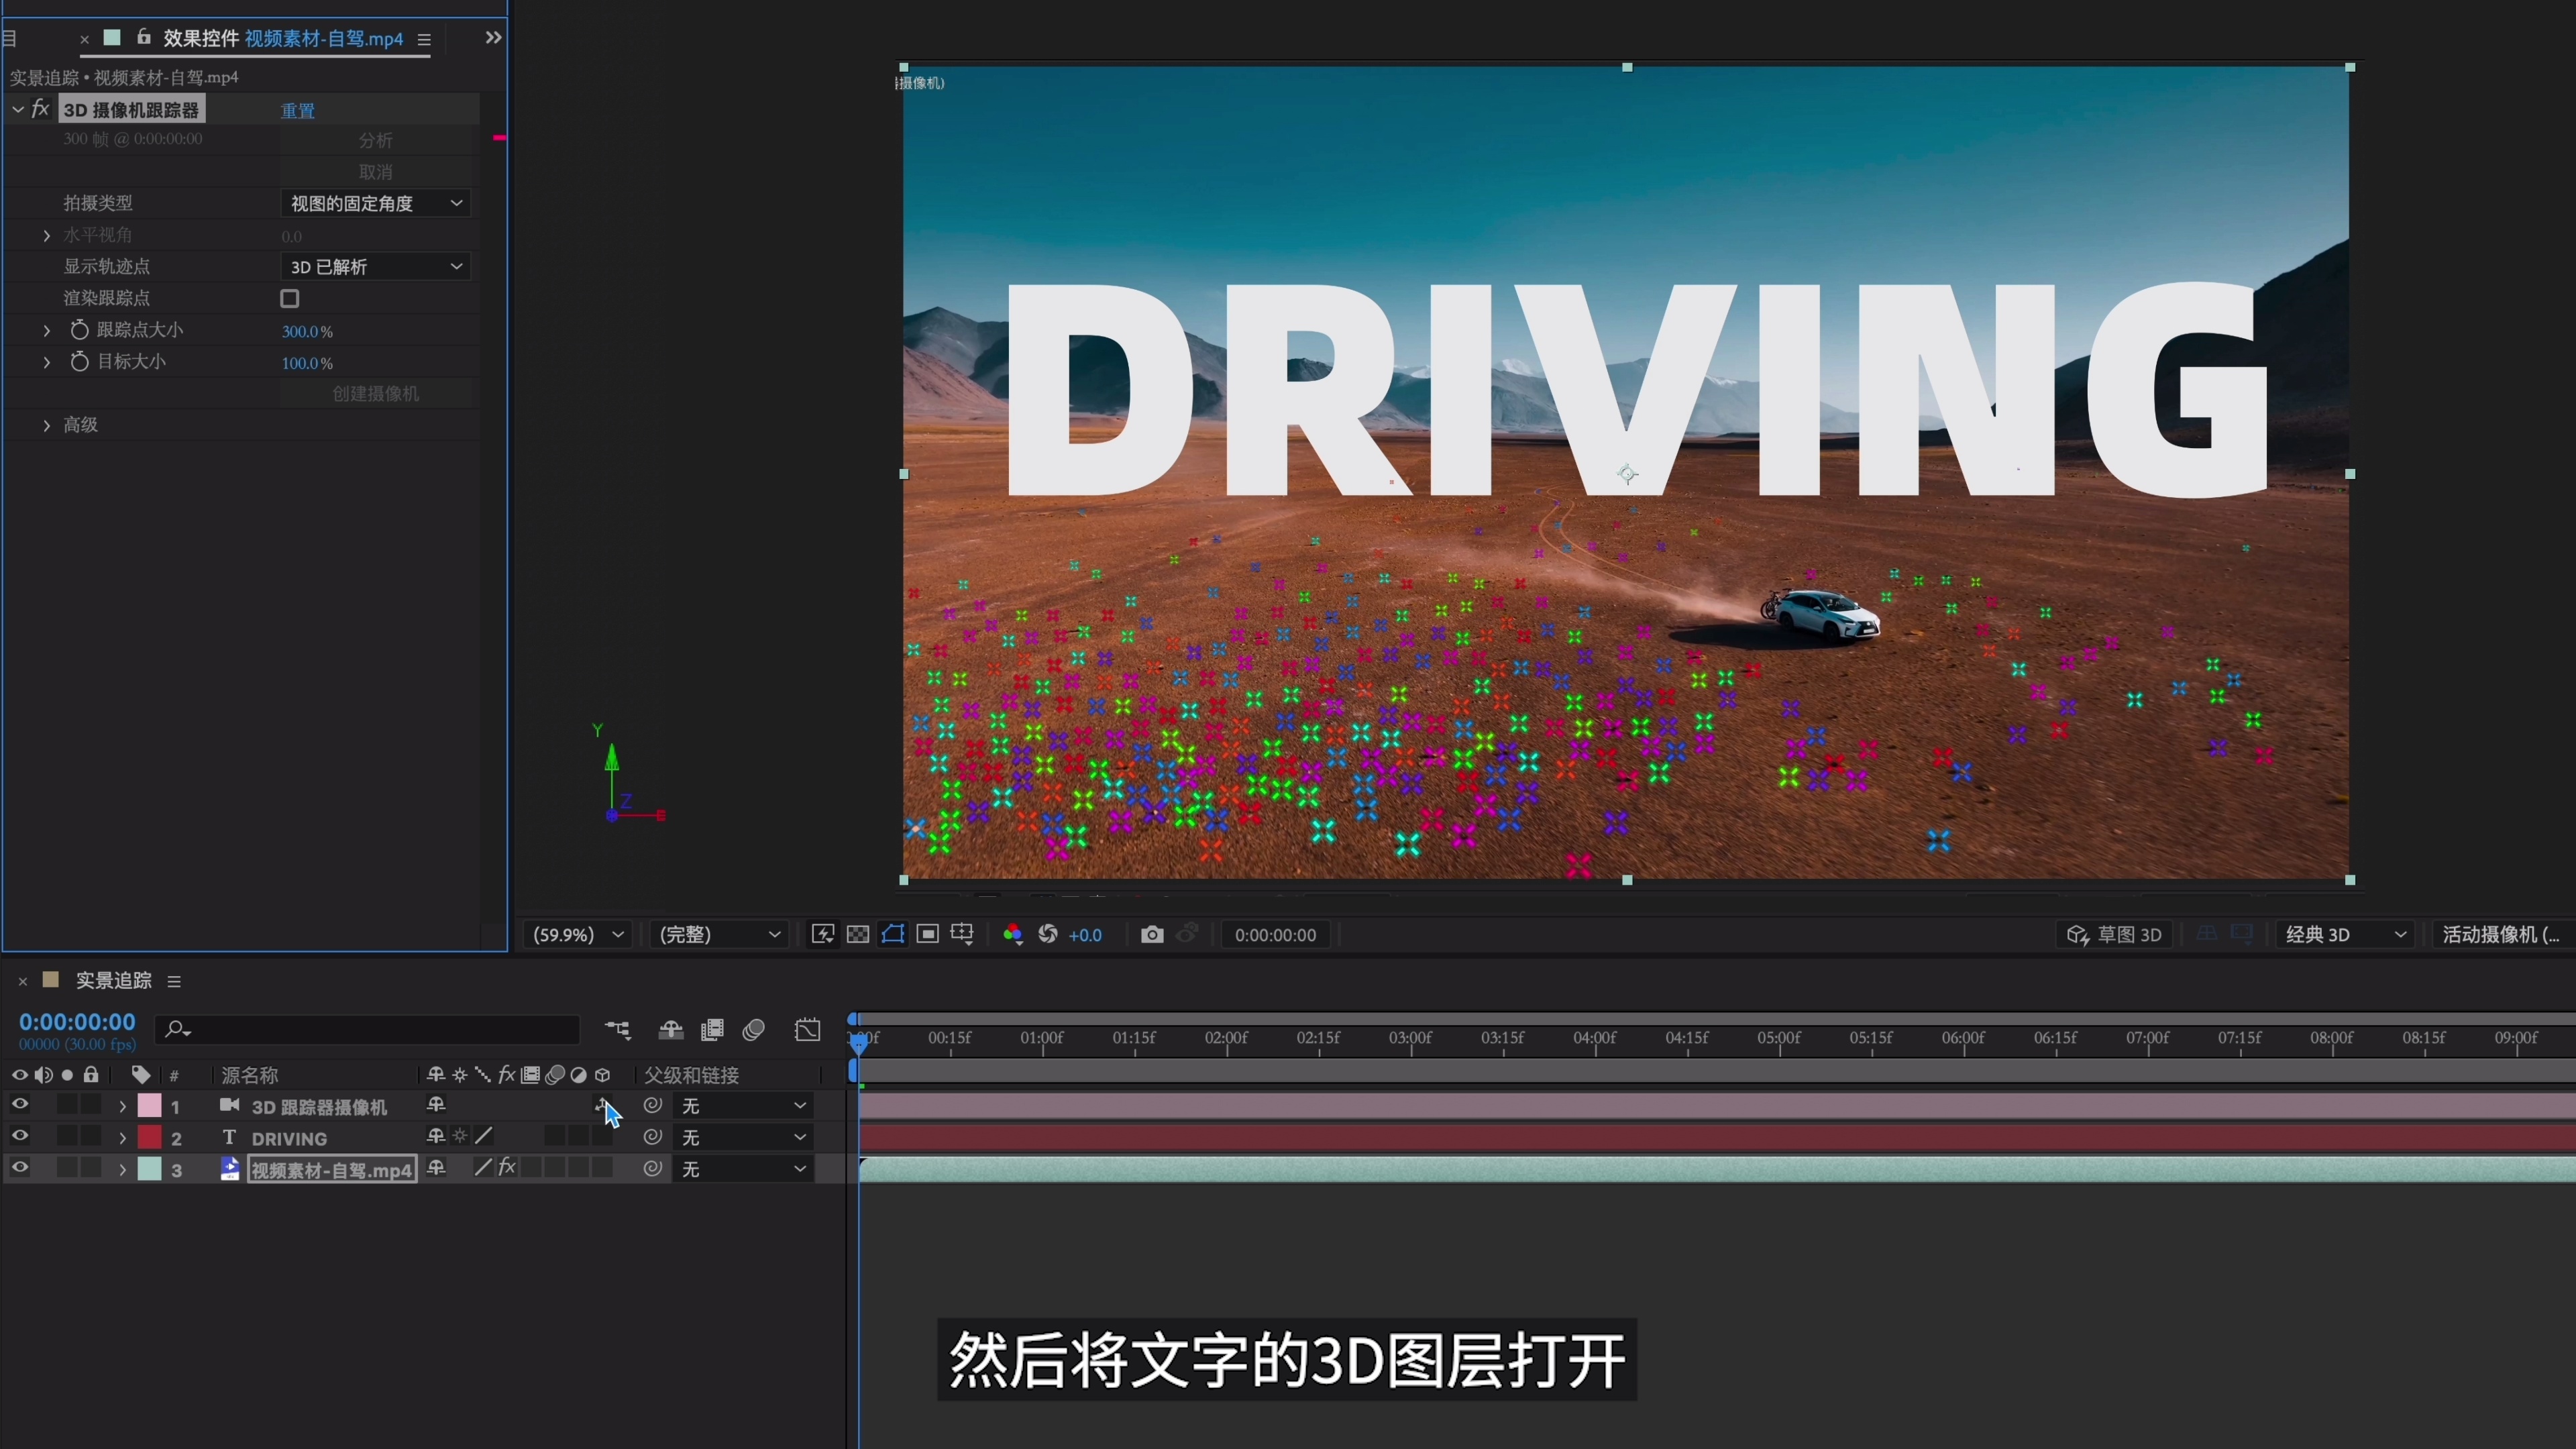The height and width of the screenshot is (1449, 2576).
Task: Click red label swatch of DRIVING layer
Action: tap(149, 1137)
